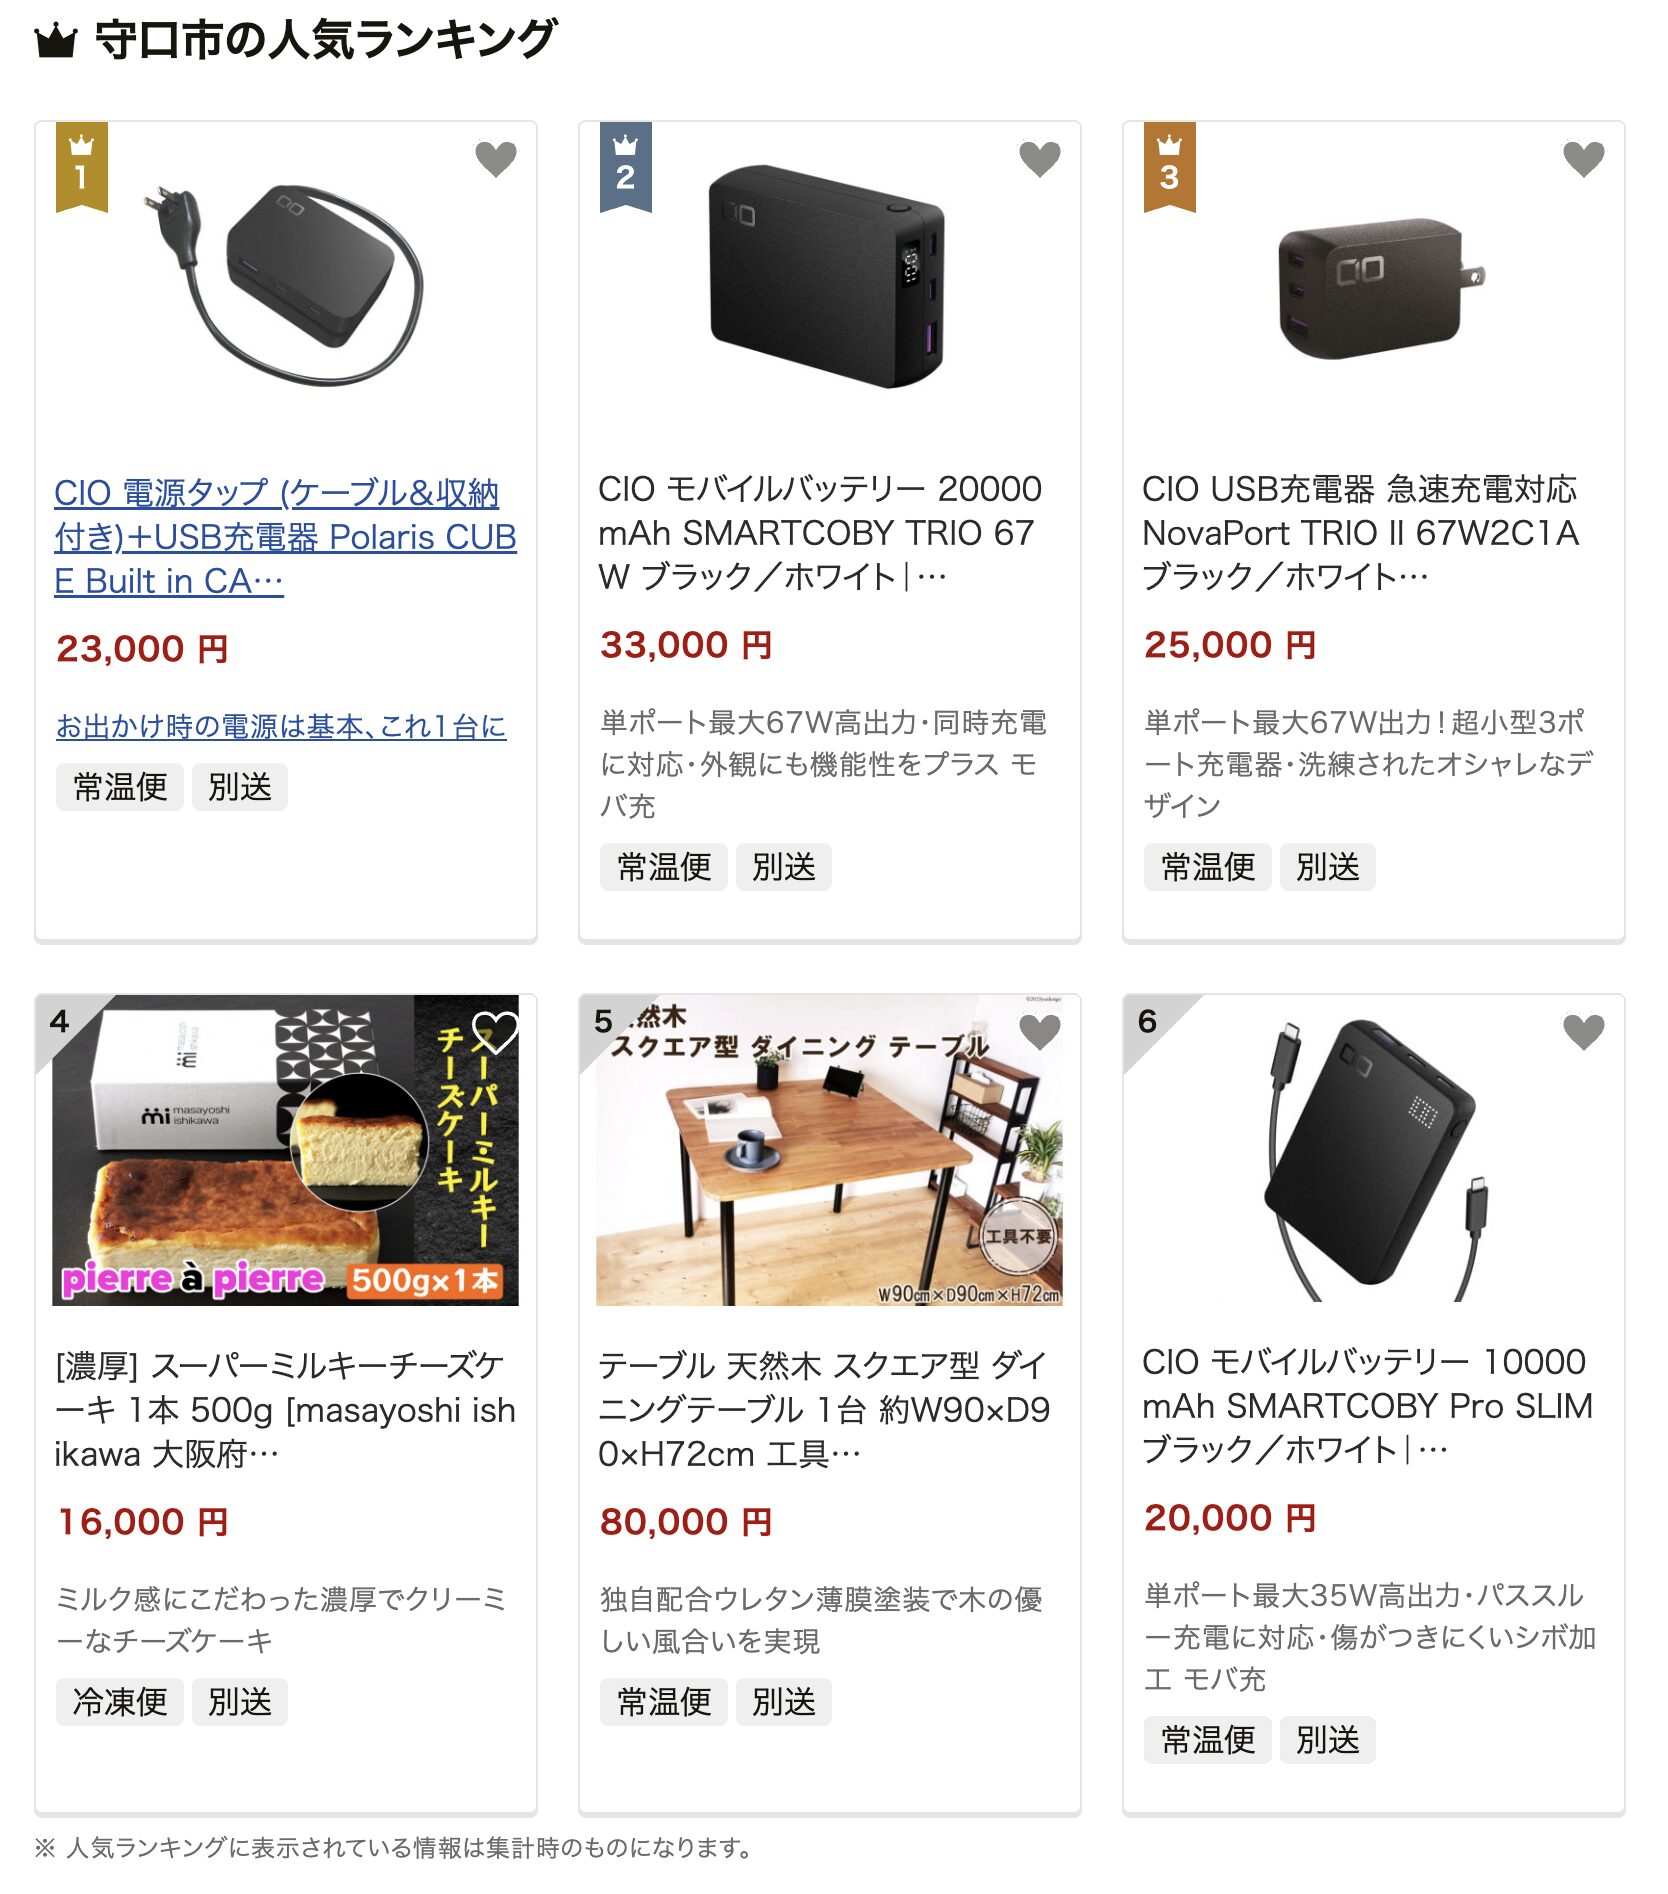Open the cheesecake product photo
1668x1894 pixels.
pos(285,1150)
